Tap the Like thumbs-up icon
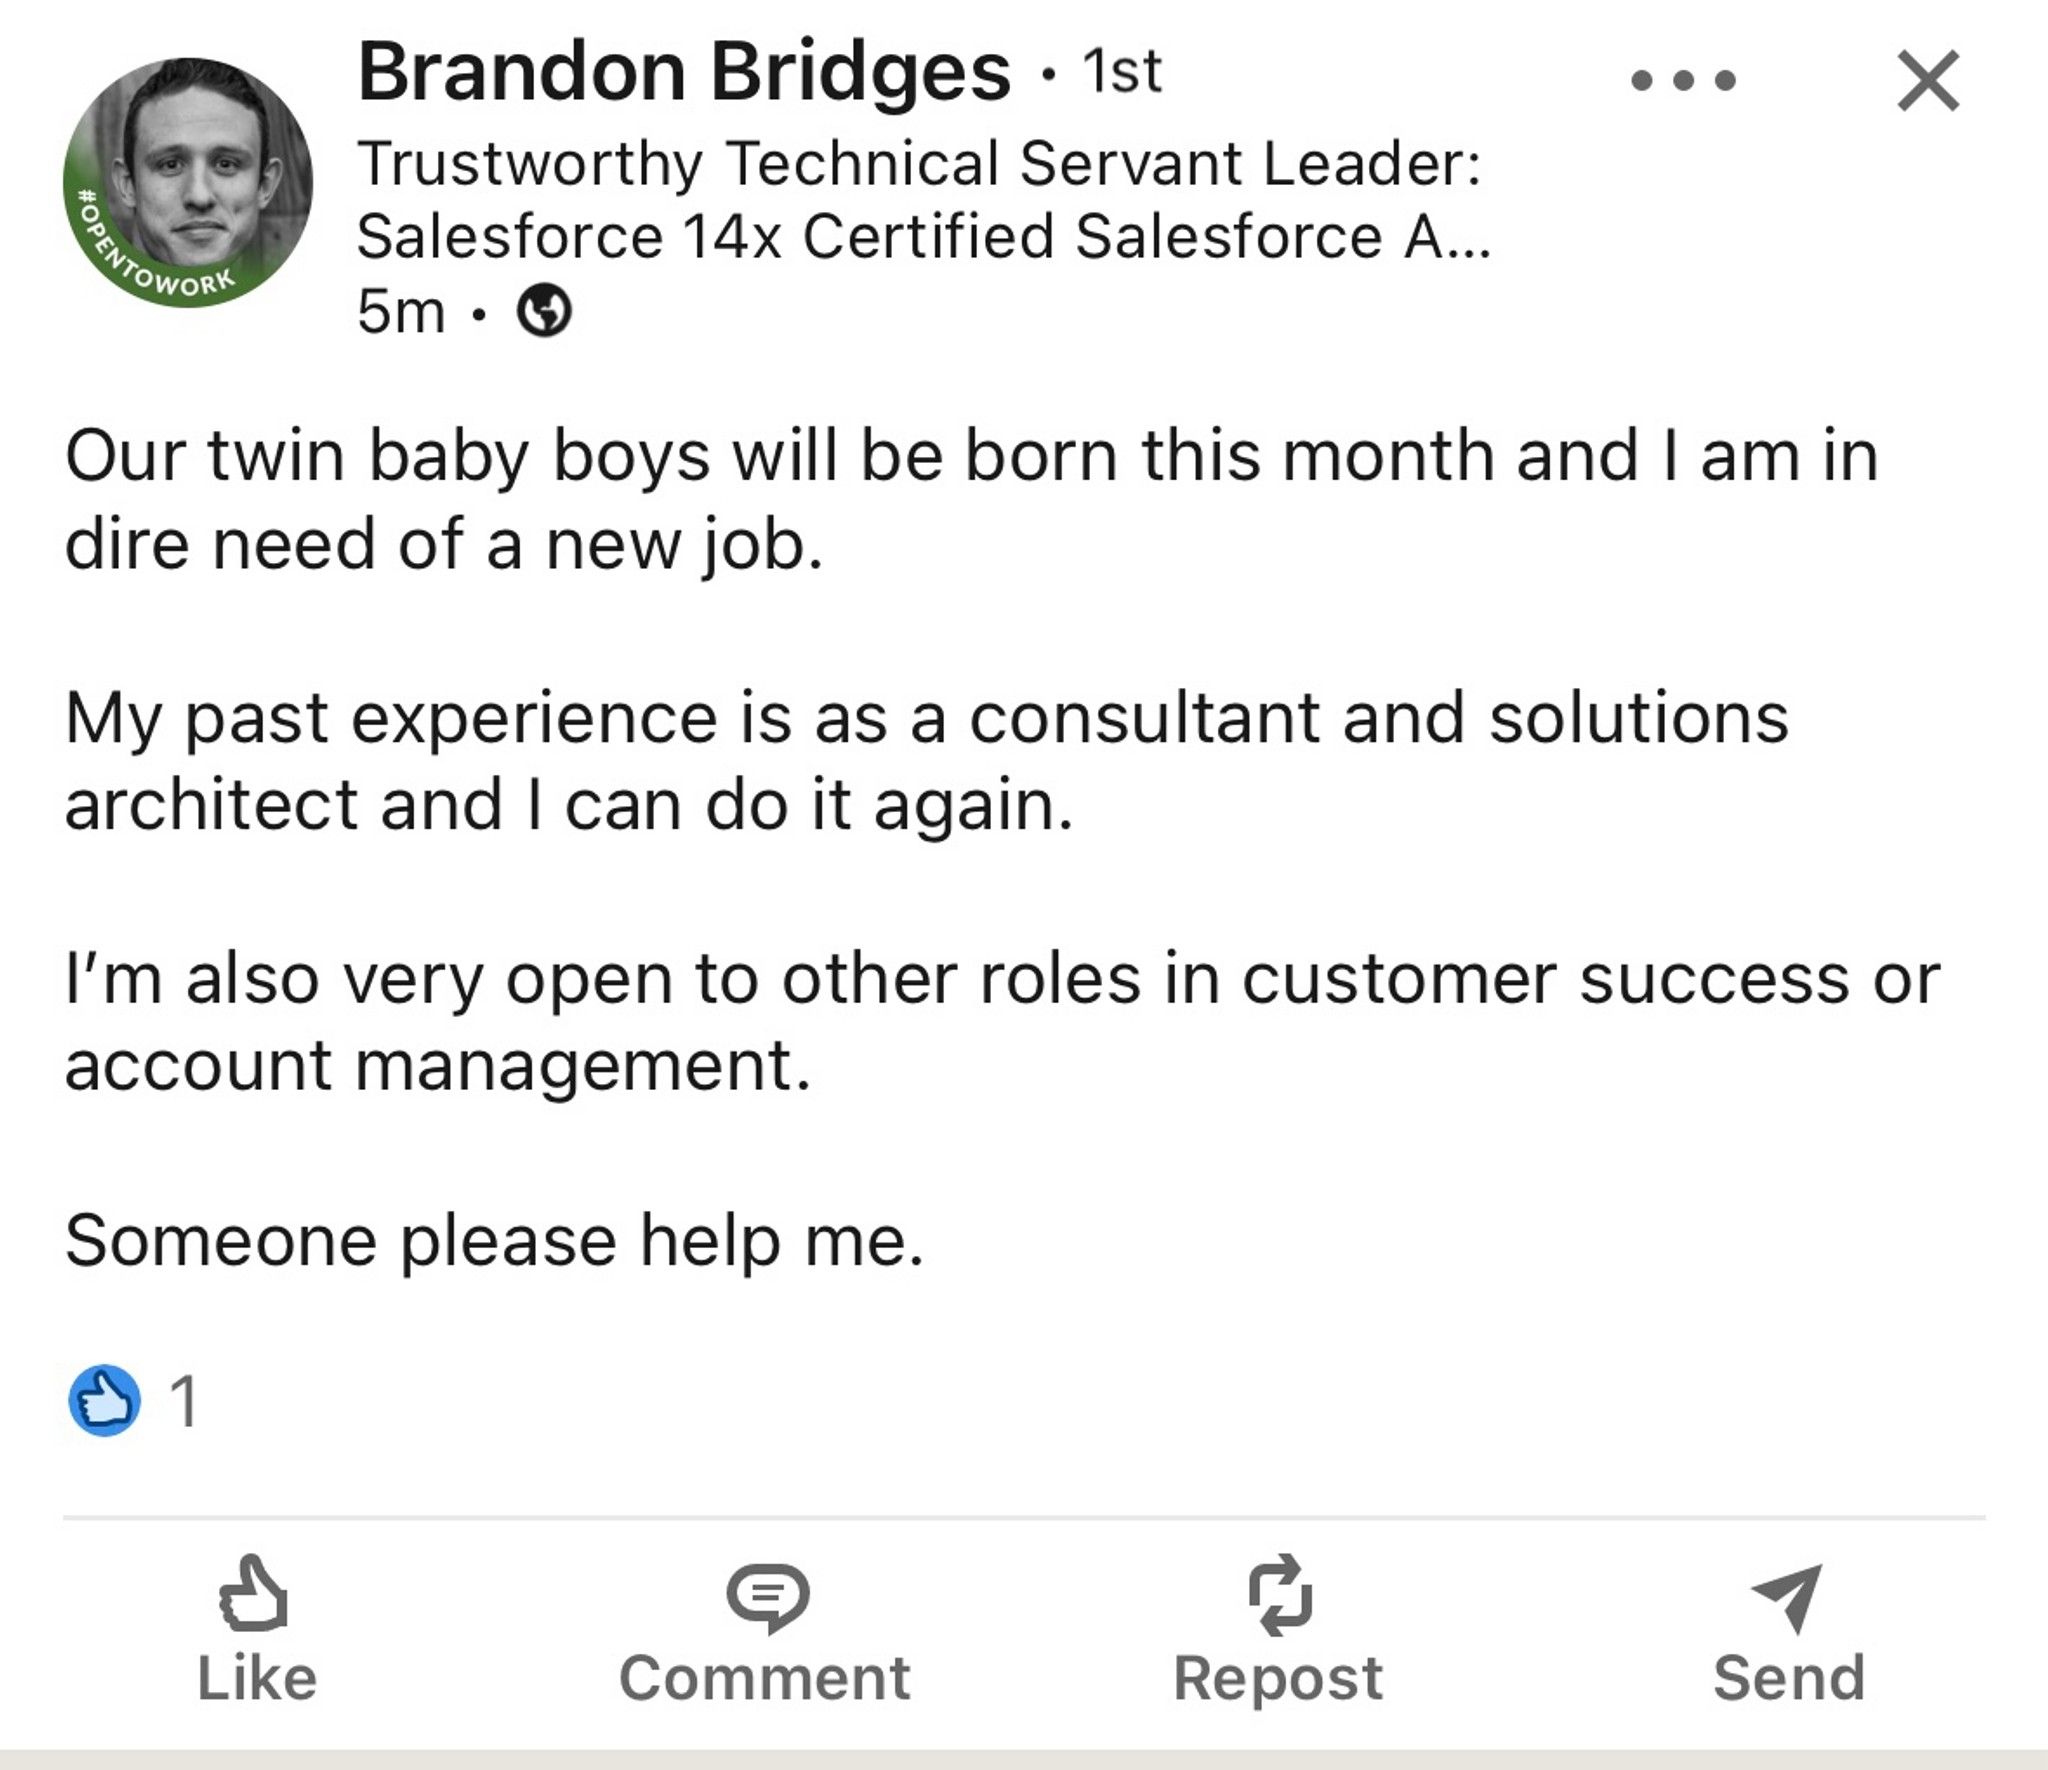Image resolution: width=2048 pixels, height=1770 pixels. click(x=254, y=1592)
